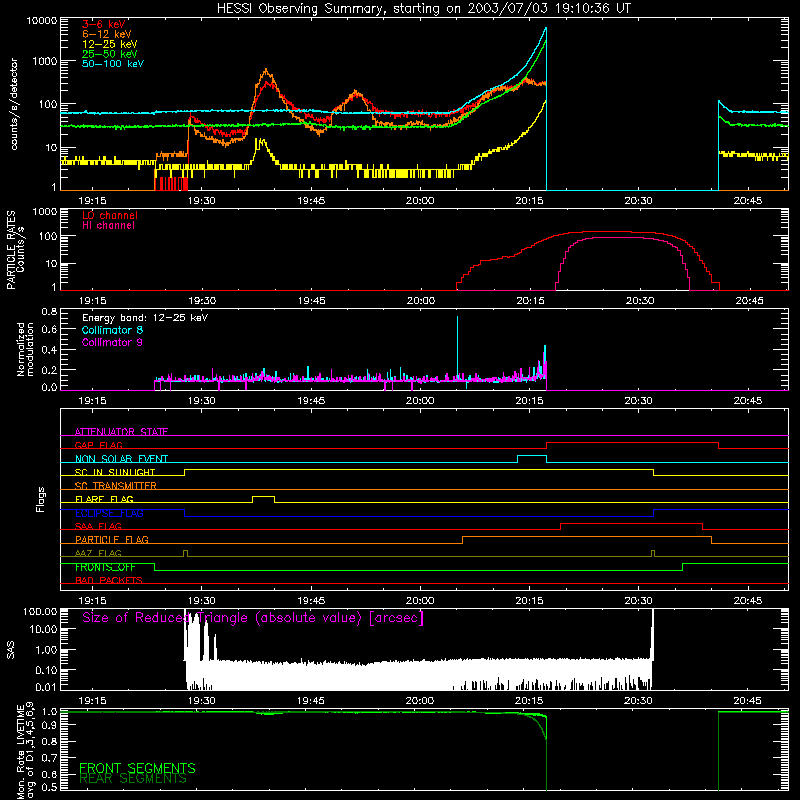
Task: Click the 10000 y-axis tick label
Action: tap(42, 20)
